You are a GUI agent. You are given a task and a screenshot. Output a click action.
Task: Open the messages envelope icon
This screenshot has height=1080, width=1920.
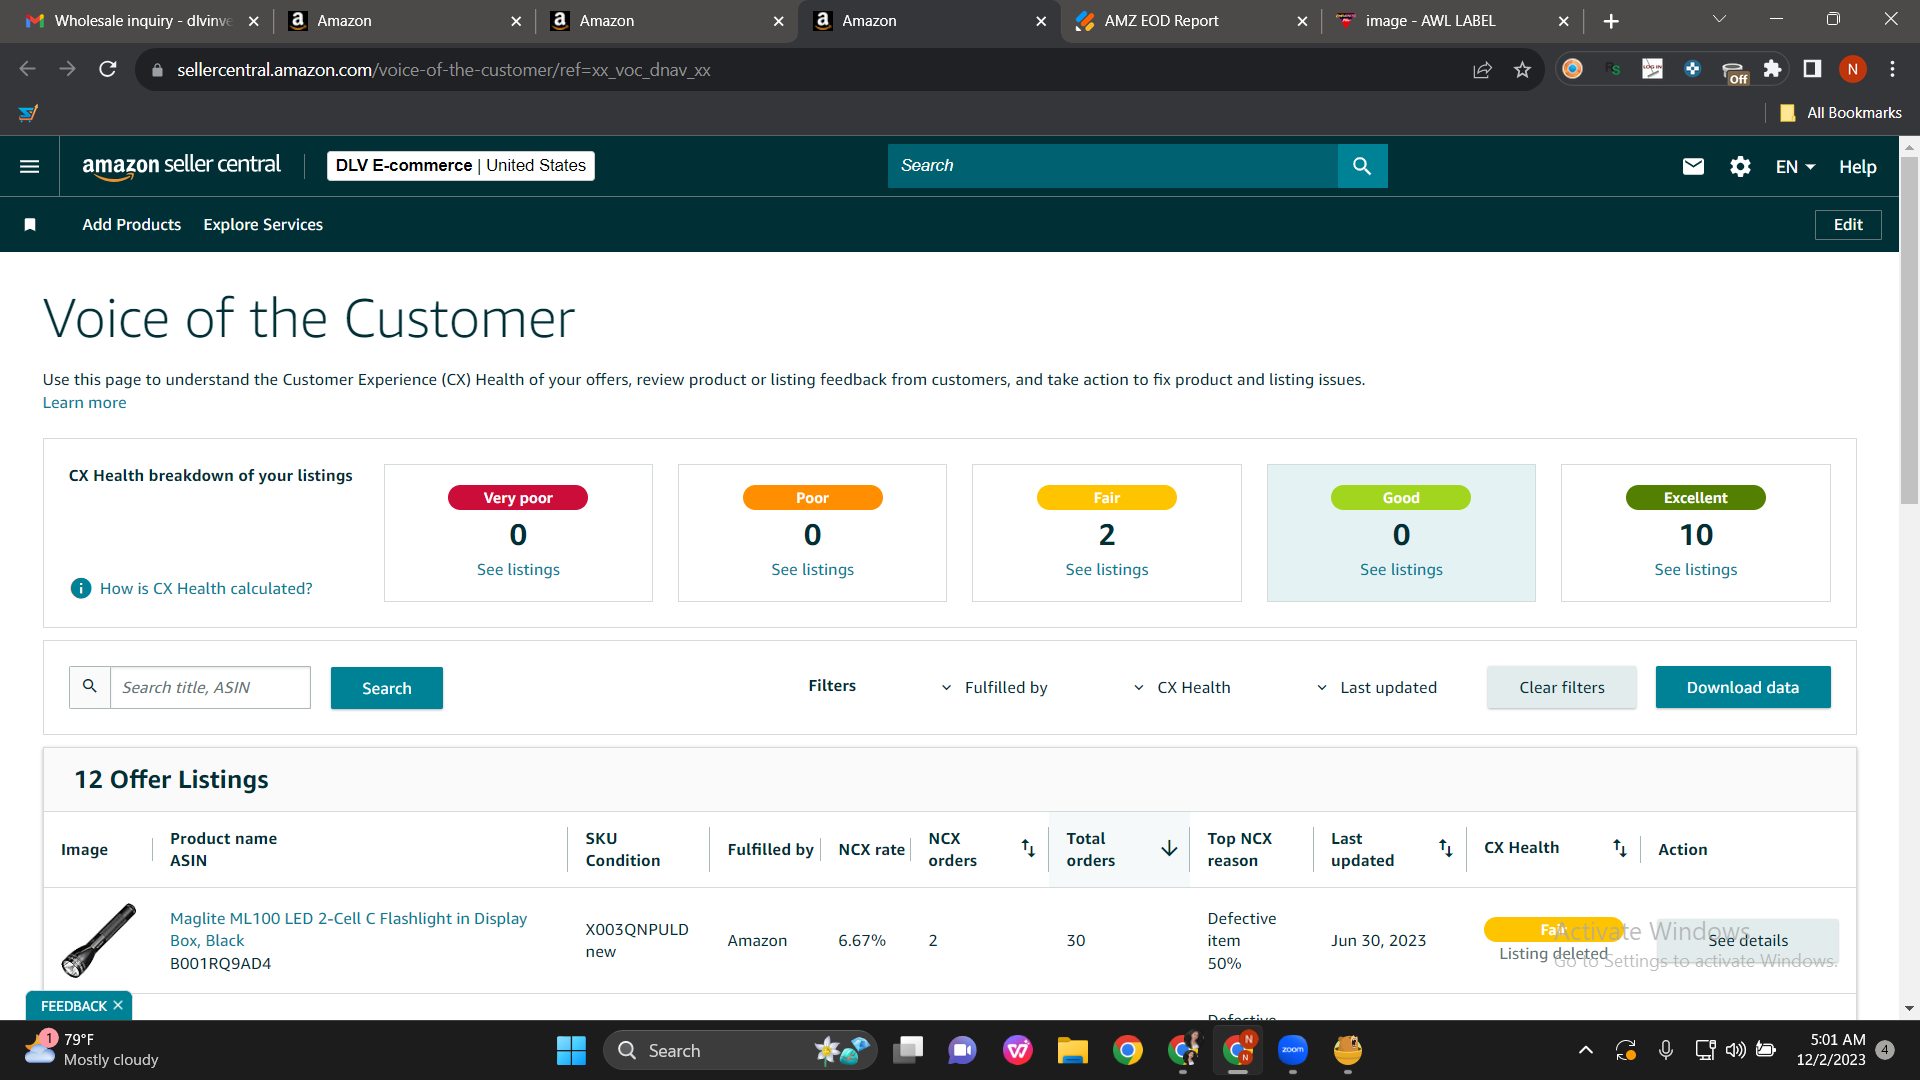coord(1693,166)
